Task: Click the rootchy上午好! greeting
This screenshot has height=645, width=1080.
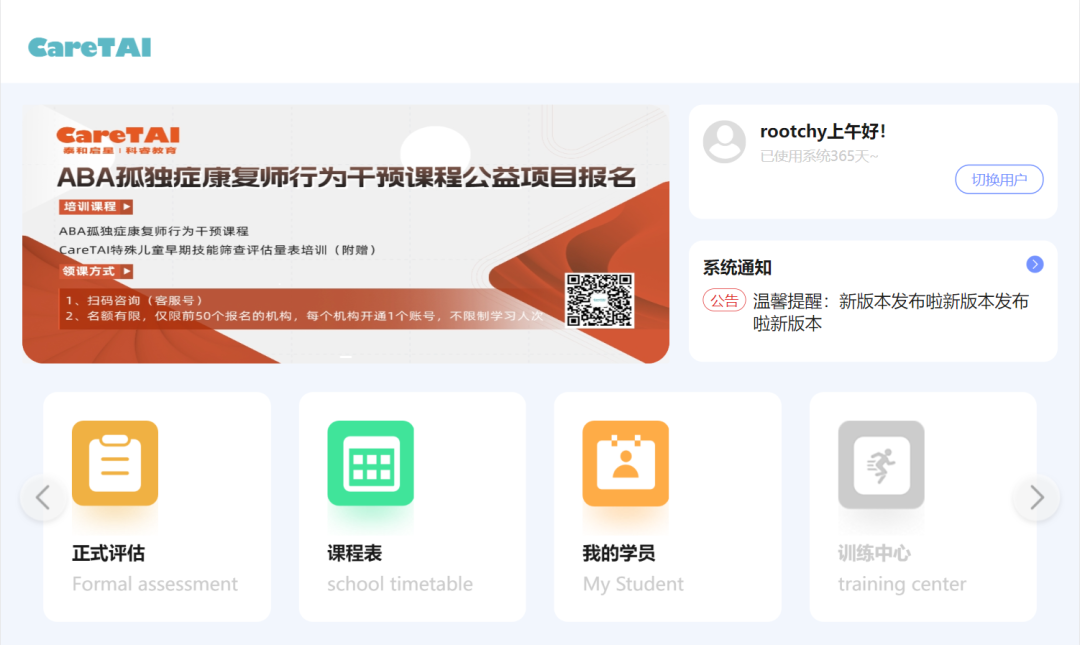Action: pos(822,131)
